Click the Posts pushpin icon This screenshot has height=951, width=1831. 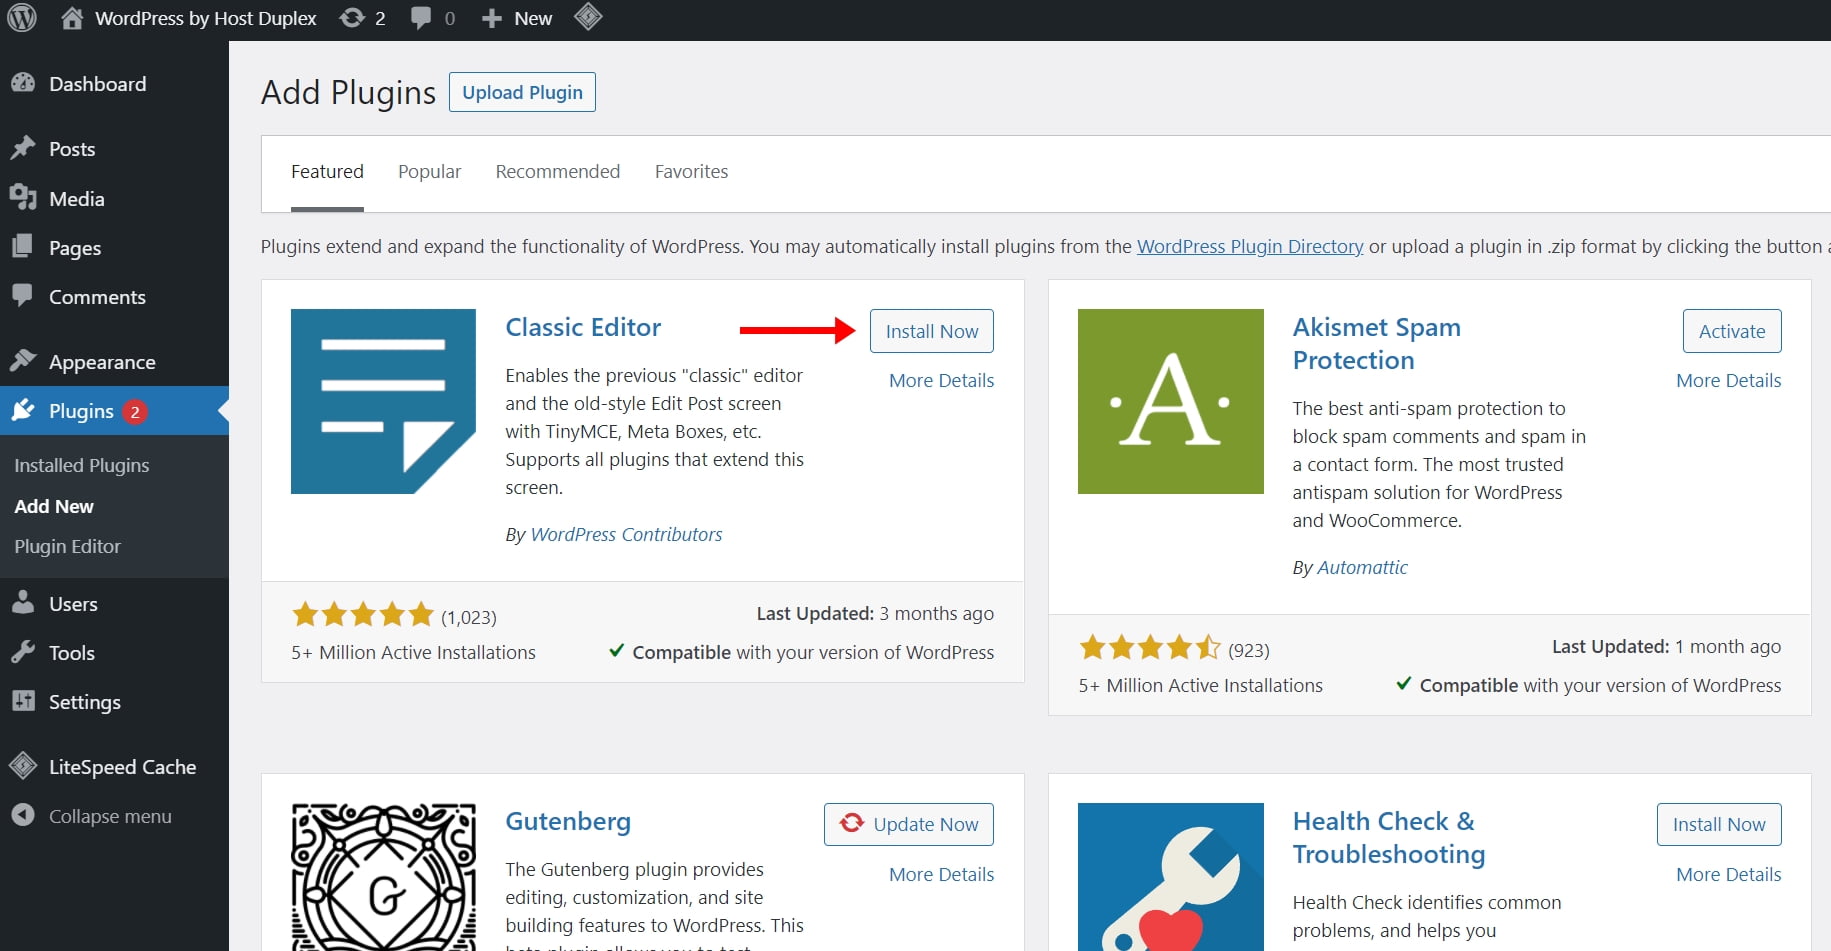[23, 149]
